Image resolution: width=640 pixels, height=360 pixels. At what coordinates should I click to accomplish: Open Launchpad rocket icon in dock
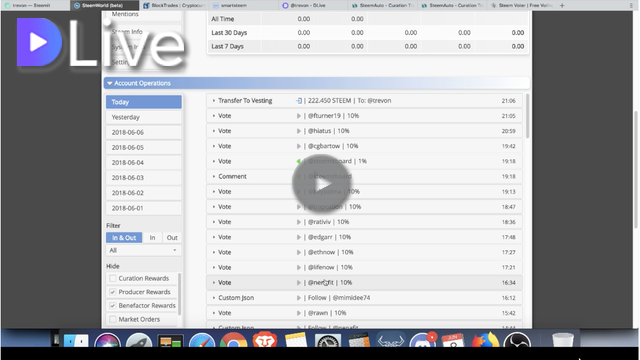click(139, 340)
